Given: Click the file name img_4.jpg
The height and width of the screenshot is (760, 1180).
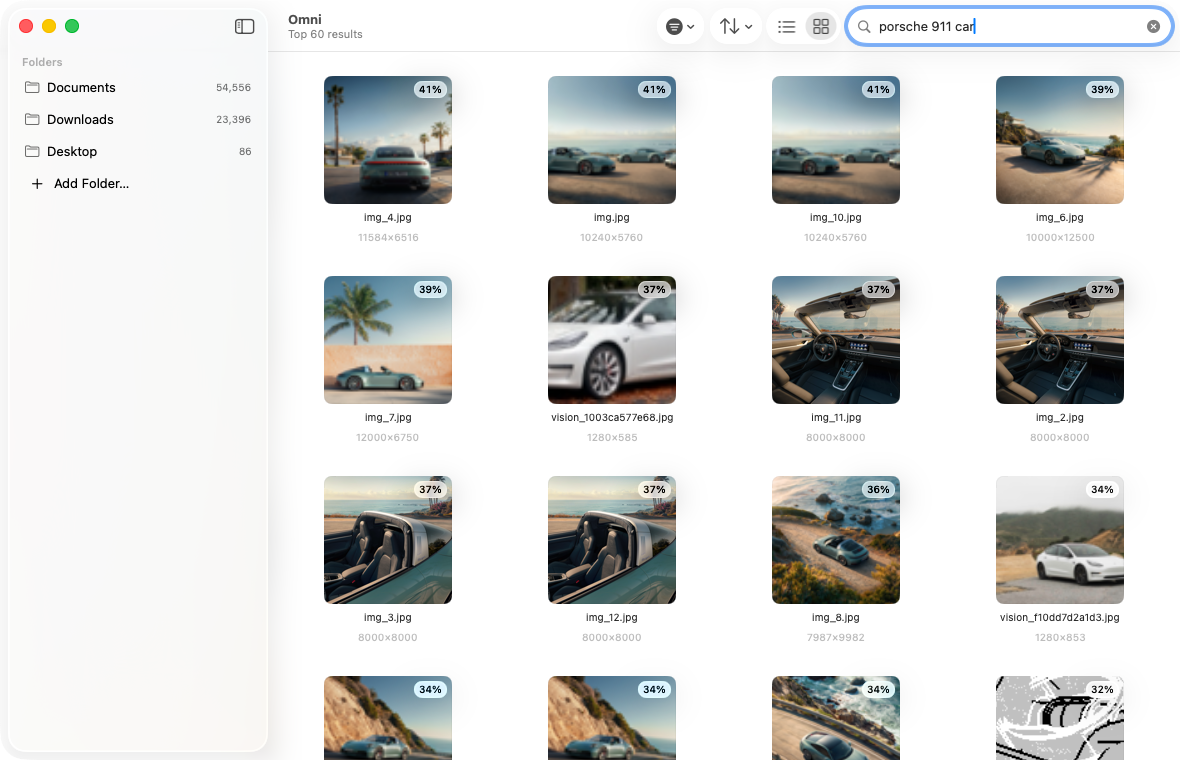Looking at the screenshot, I should click(388, 217).
